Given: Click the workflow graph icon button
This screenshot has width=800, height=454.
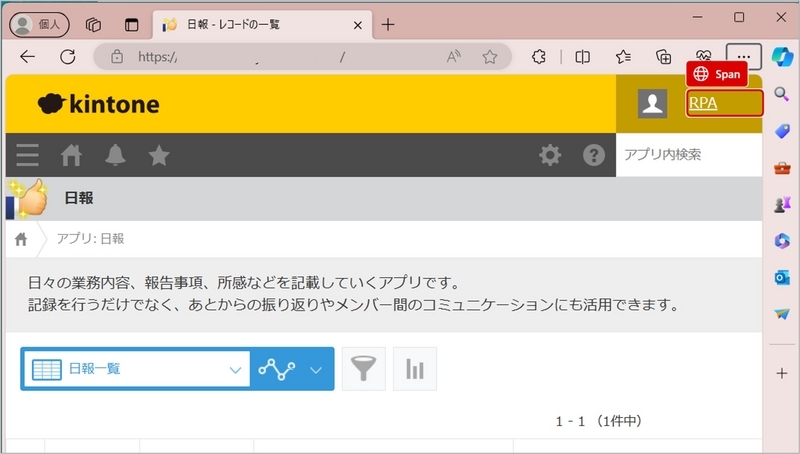Looking at the screenshot, I should coord(277,369).
